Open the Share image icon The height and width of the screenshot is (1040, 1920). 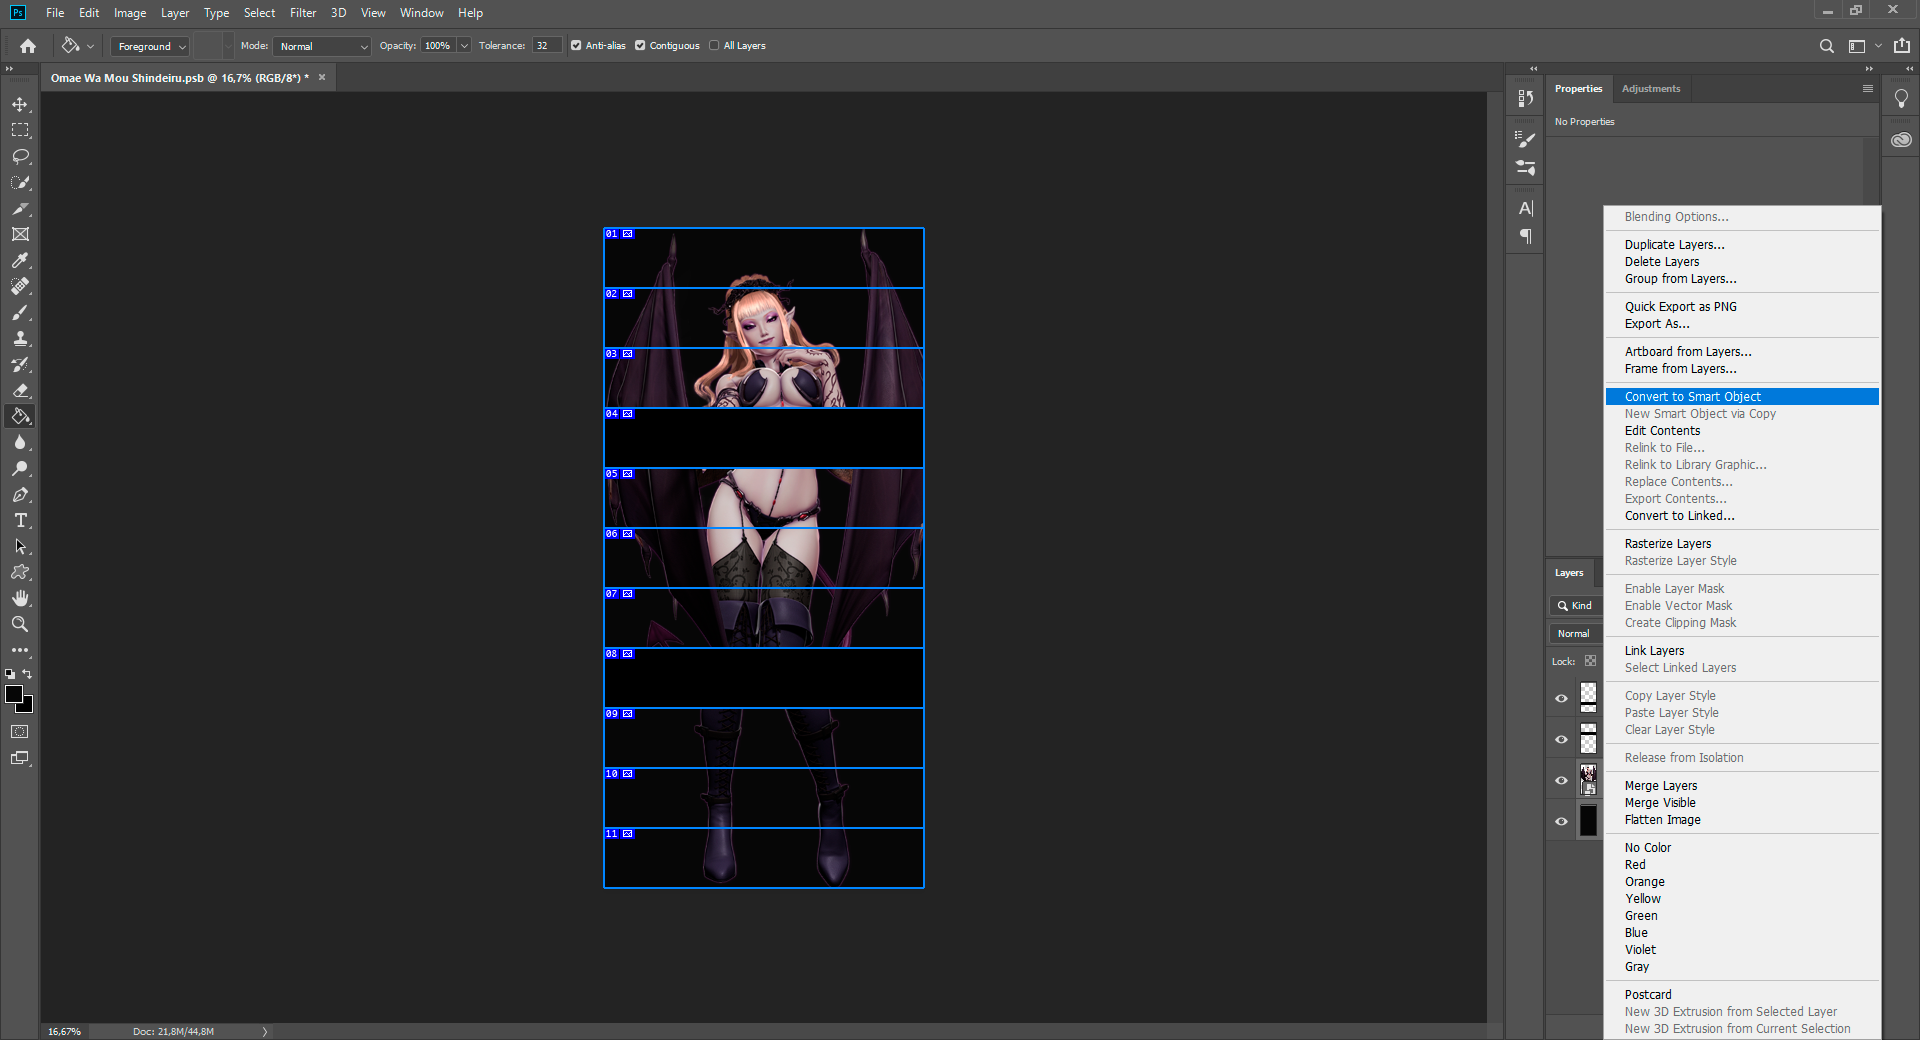tap(1902, 45)
